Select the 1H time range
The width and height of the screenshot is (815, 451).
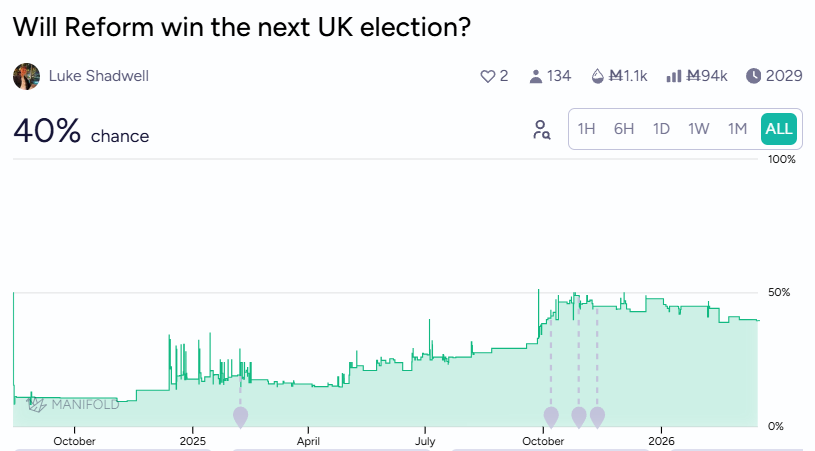point(587,129)
